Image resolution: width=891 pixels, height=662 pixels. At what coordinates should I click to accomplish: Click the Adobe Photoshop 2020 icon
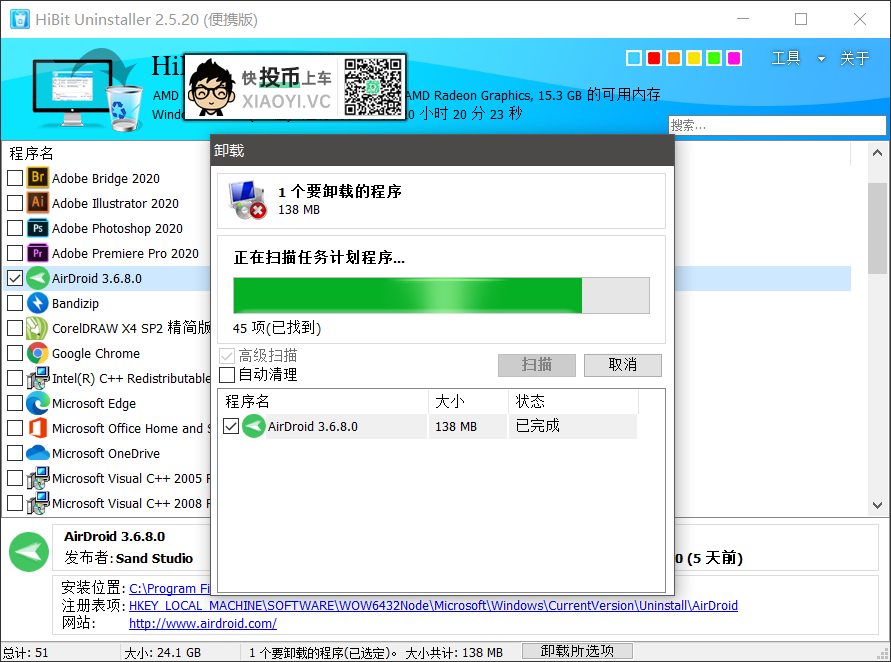pos(38,228)
